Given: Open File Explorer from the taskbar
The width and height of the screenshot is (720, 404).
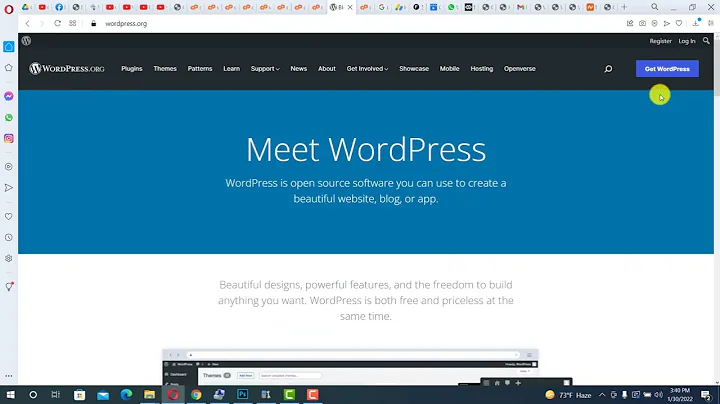Looking at the screenshot, I should click(149, 395).
